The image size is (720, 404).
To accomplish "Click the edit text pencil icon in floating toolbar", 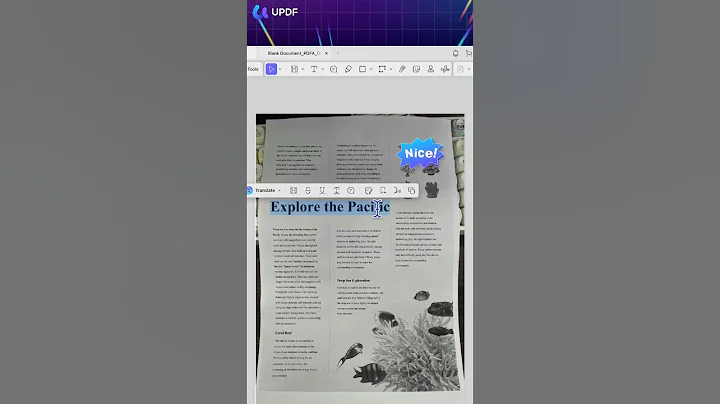I will point(368,191).
